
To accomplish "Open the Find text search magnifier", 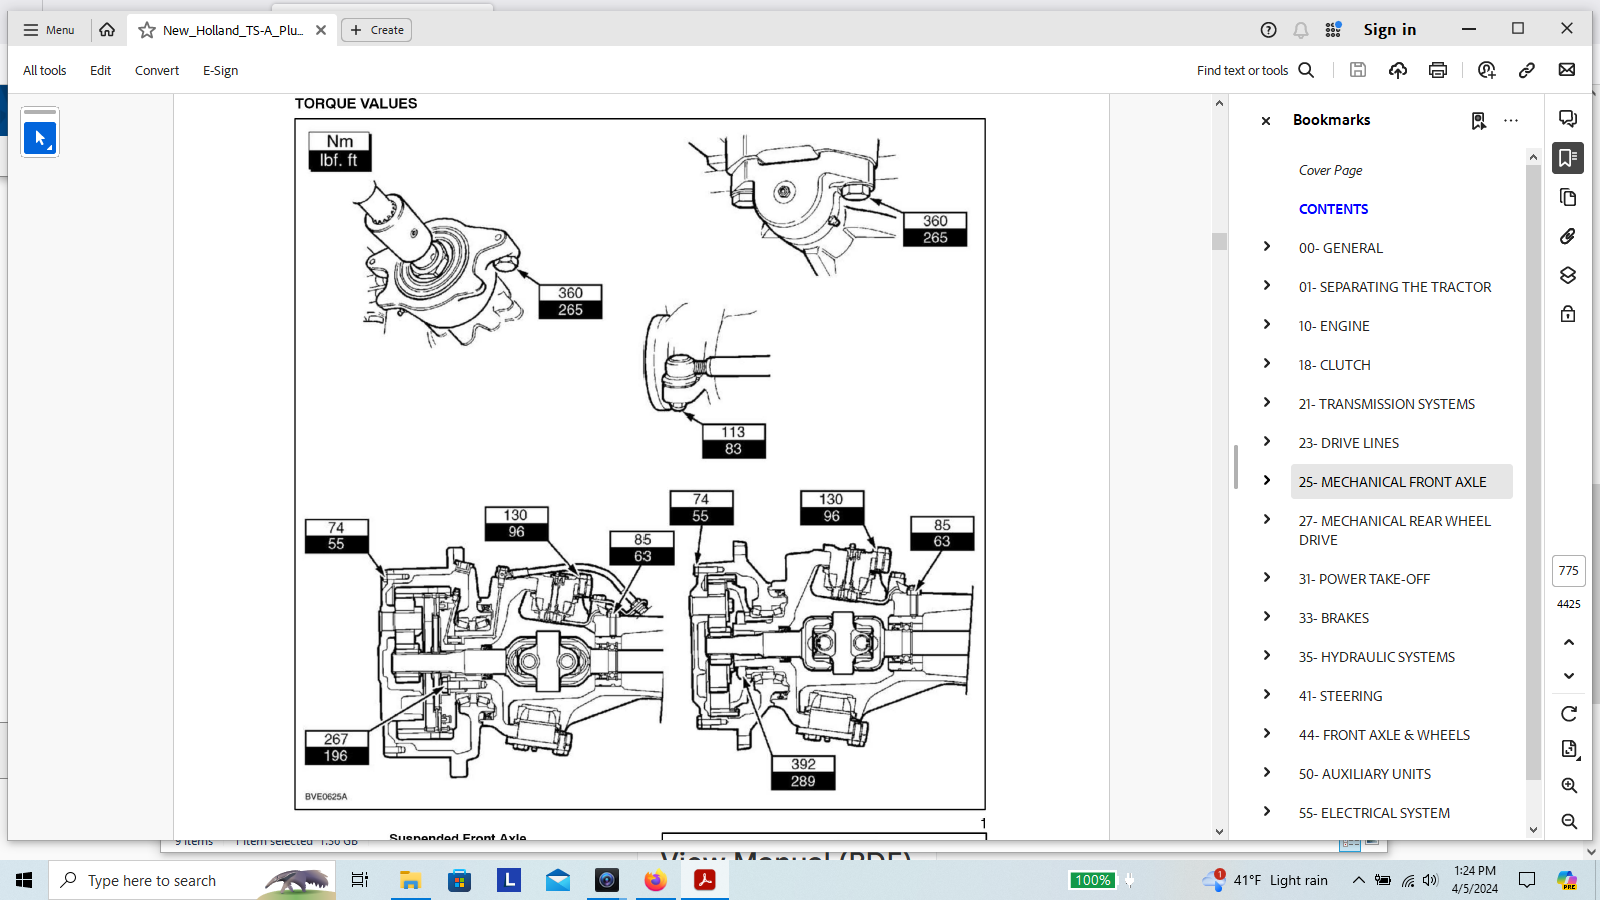I will pyautogui.click(x=1306, y=70).
